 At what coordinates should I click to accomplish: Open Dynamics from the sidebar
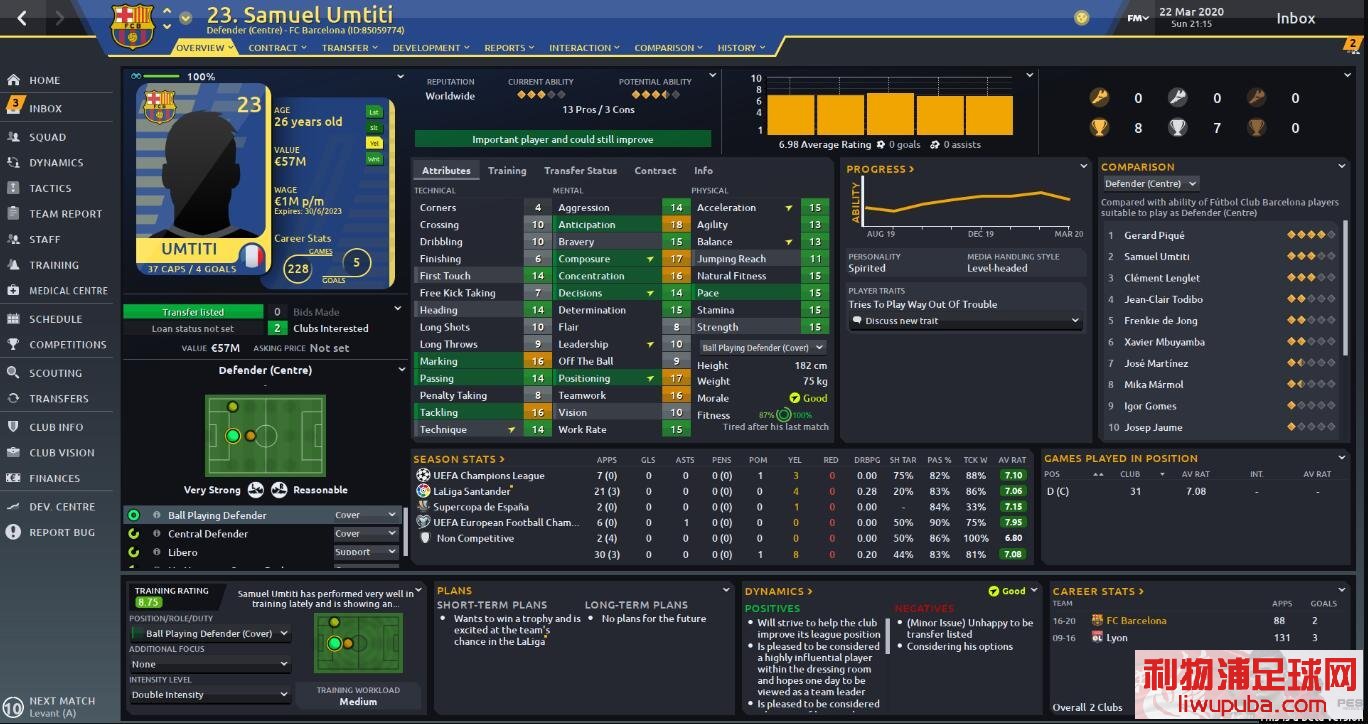click(56, 162)
